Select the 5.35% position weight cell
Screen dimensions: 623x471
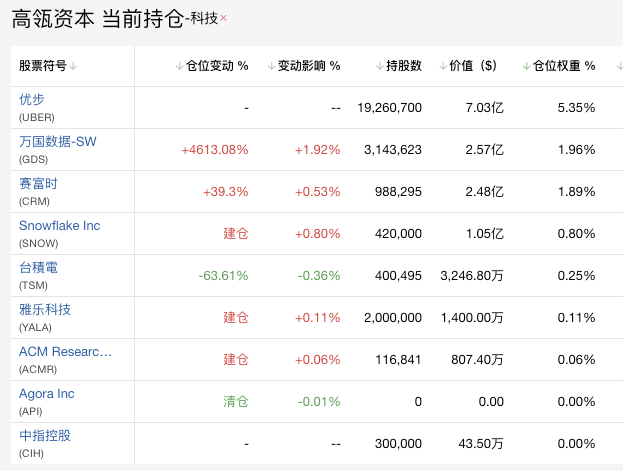pos(576,108)
